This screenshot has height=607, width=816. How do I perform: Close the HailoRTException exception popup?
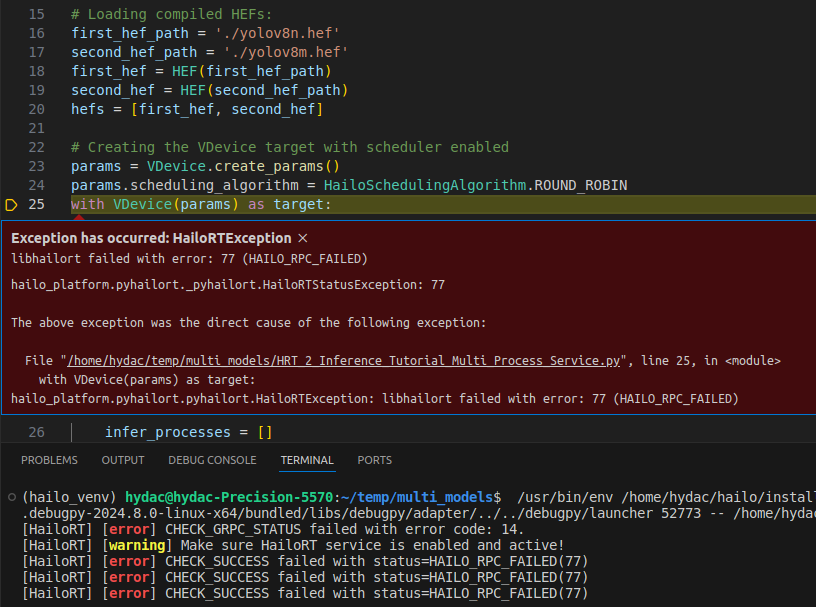pos(303,238)
